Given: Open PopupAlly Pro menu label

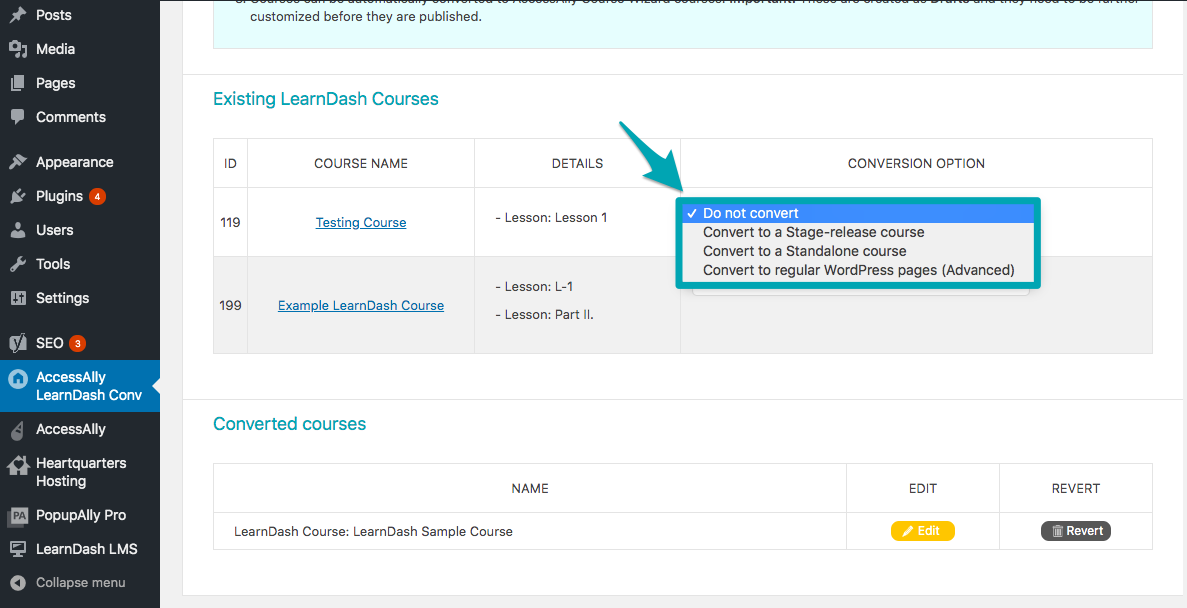Looking at the screenshot, I should pyautogui.click(x=81, y=515).
